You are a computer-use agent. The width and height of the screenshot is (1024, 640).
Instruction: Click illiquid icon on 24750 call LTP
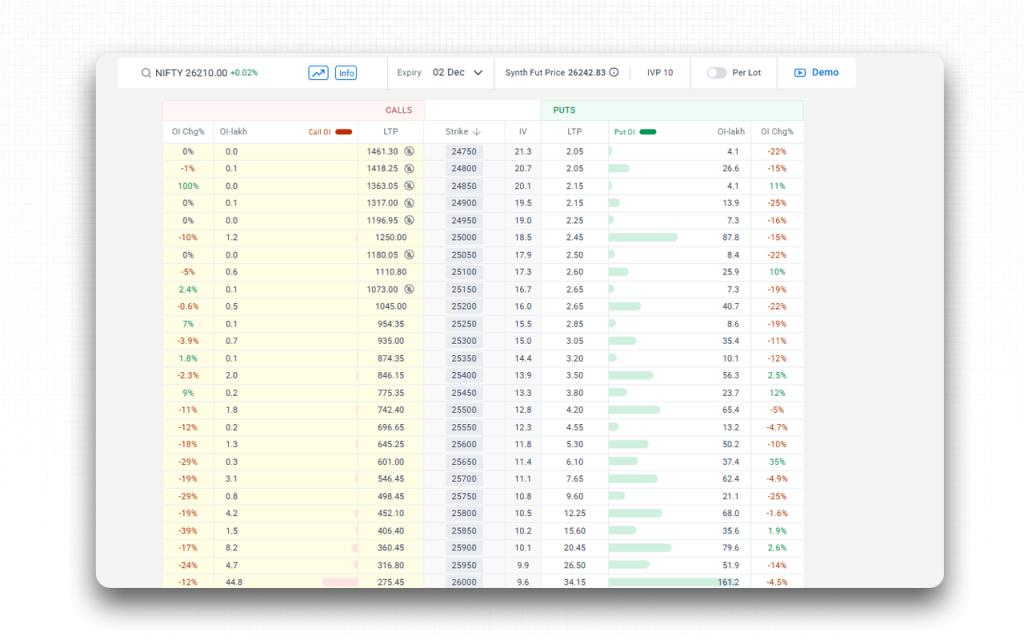click(409, 152)
